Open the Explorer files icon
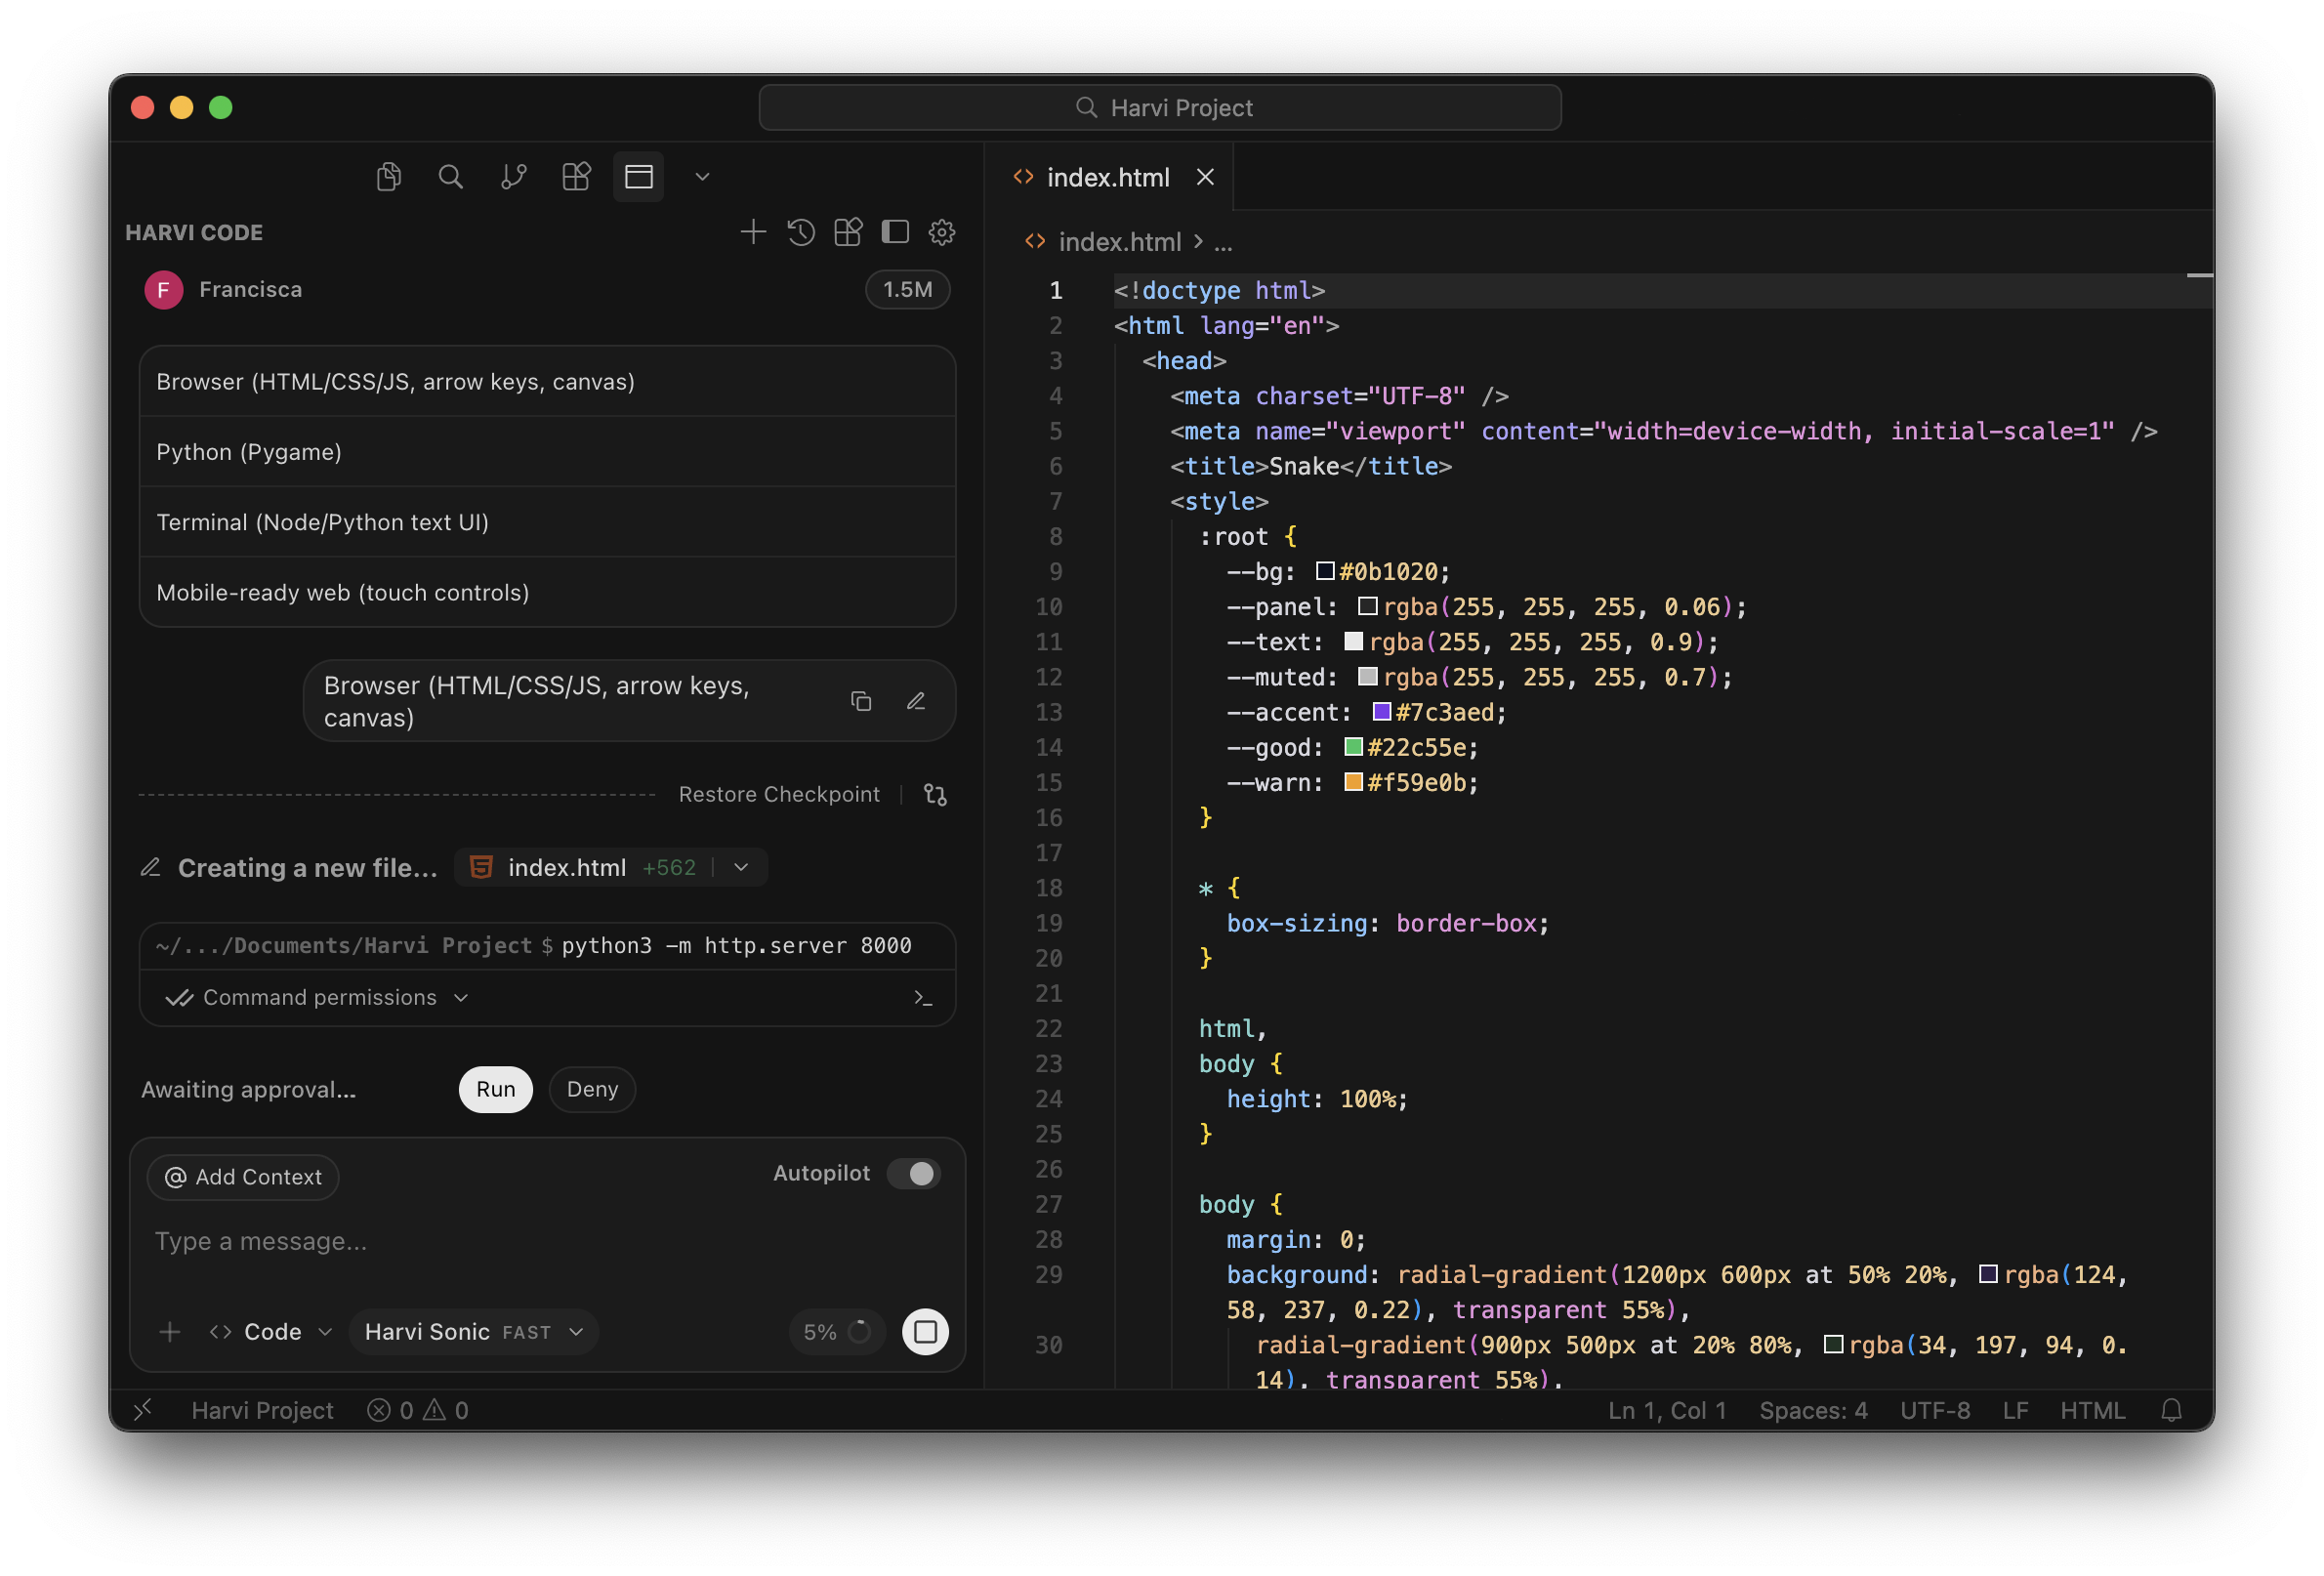 (389, 177)
